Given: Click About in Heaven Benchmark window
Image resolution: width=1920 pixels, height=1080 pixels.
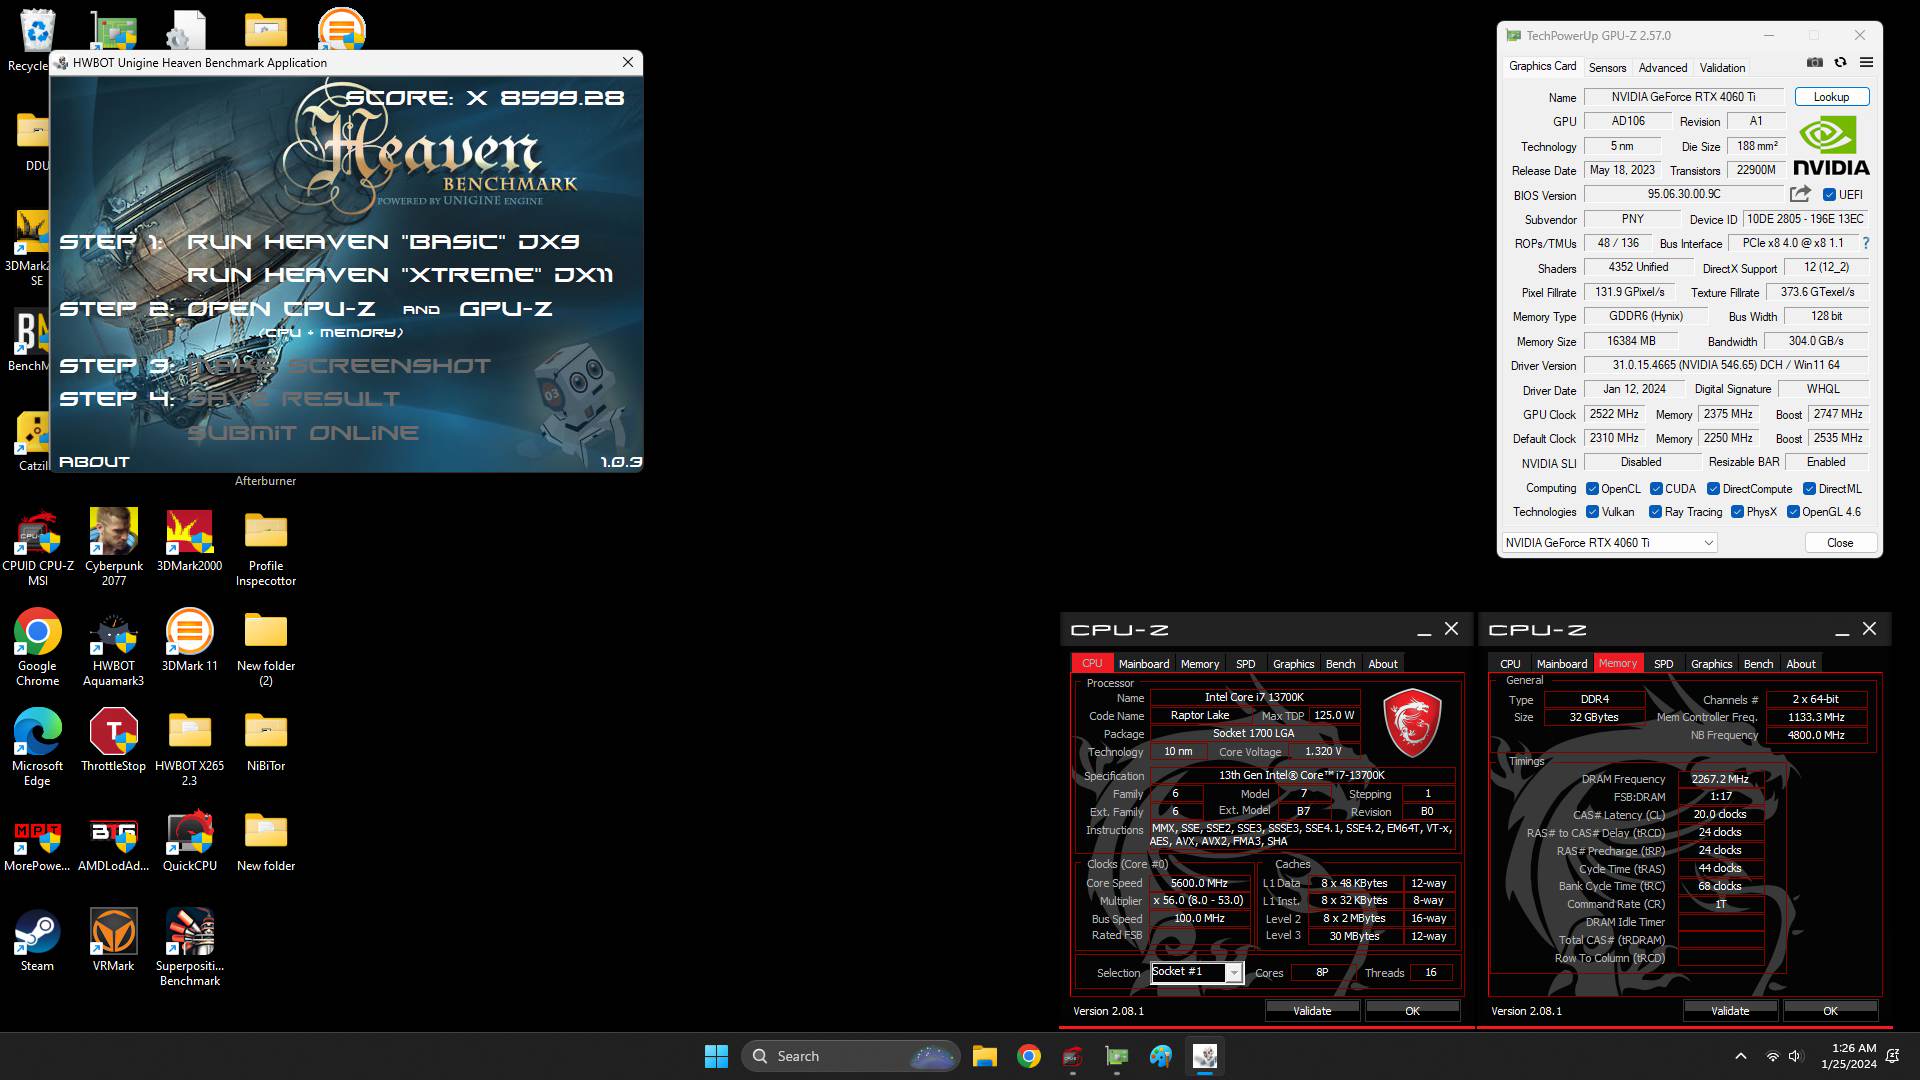Looking at the screenshot, I should tap(94, 462).
